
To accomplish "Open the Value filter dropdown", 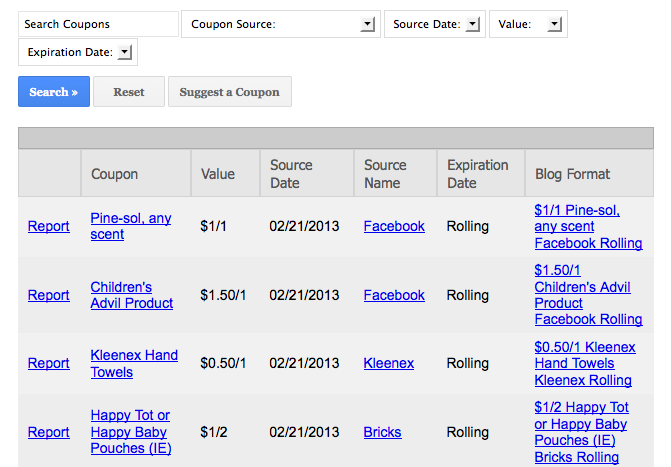I will coord(527,24).
